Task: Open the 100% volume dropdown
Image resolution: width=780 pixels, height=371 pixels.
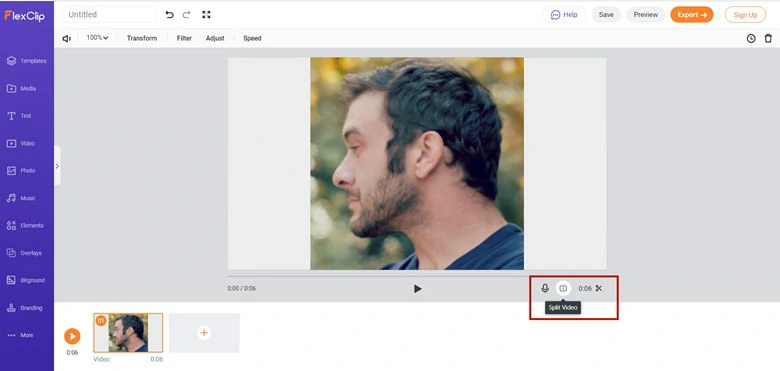Action: (98, 38)
